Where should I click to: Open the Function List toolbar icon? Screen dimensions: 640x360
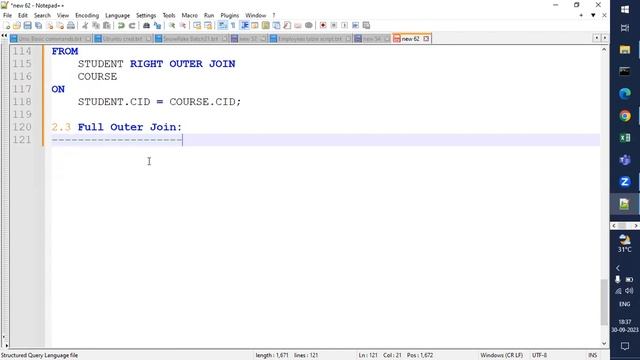click(287, 25)
